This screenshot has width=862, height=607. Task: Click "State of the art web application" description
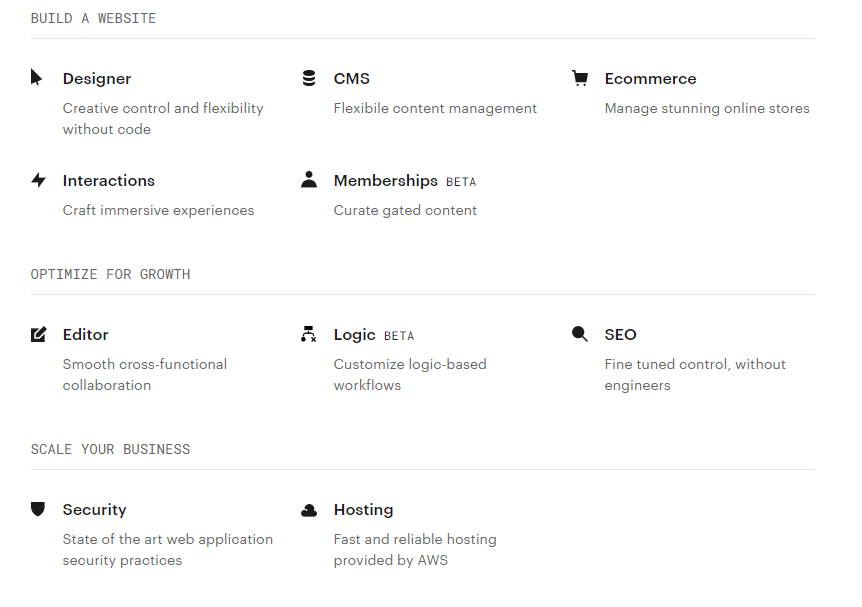(x=168, y=539)
